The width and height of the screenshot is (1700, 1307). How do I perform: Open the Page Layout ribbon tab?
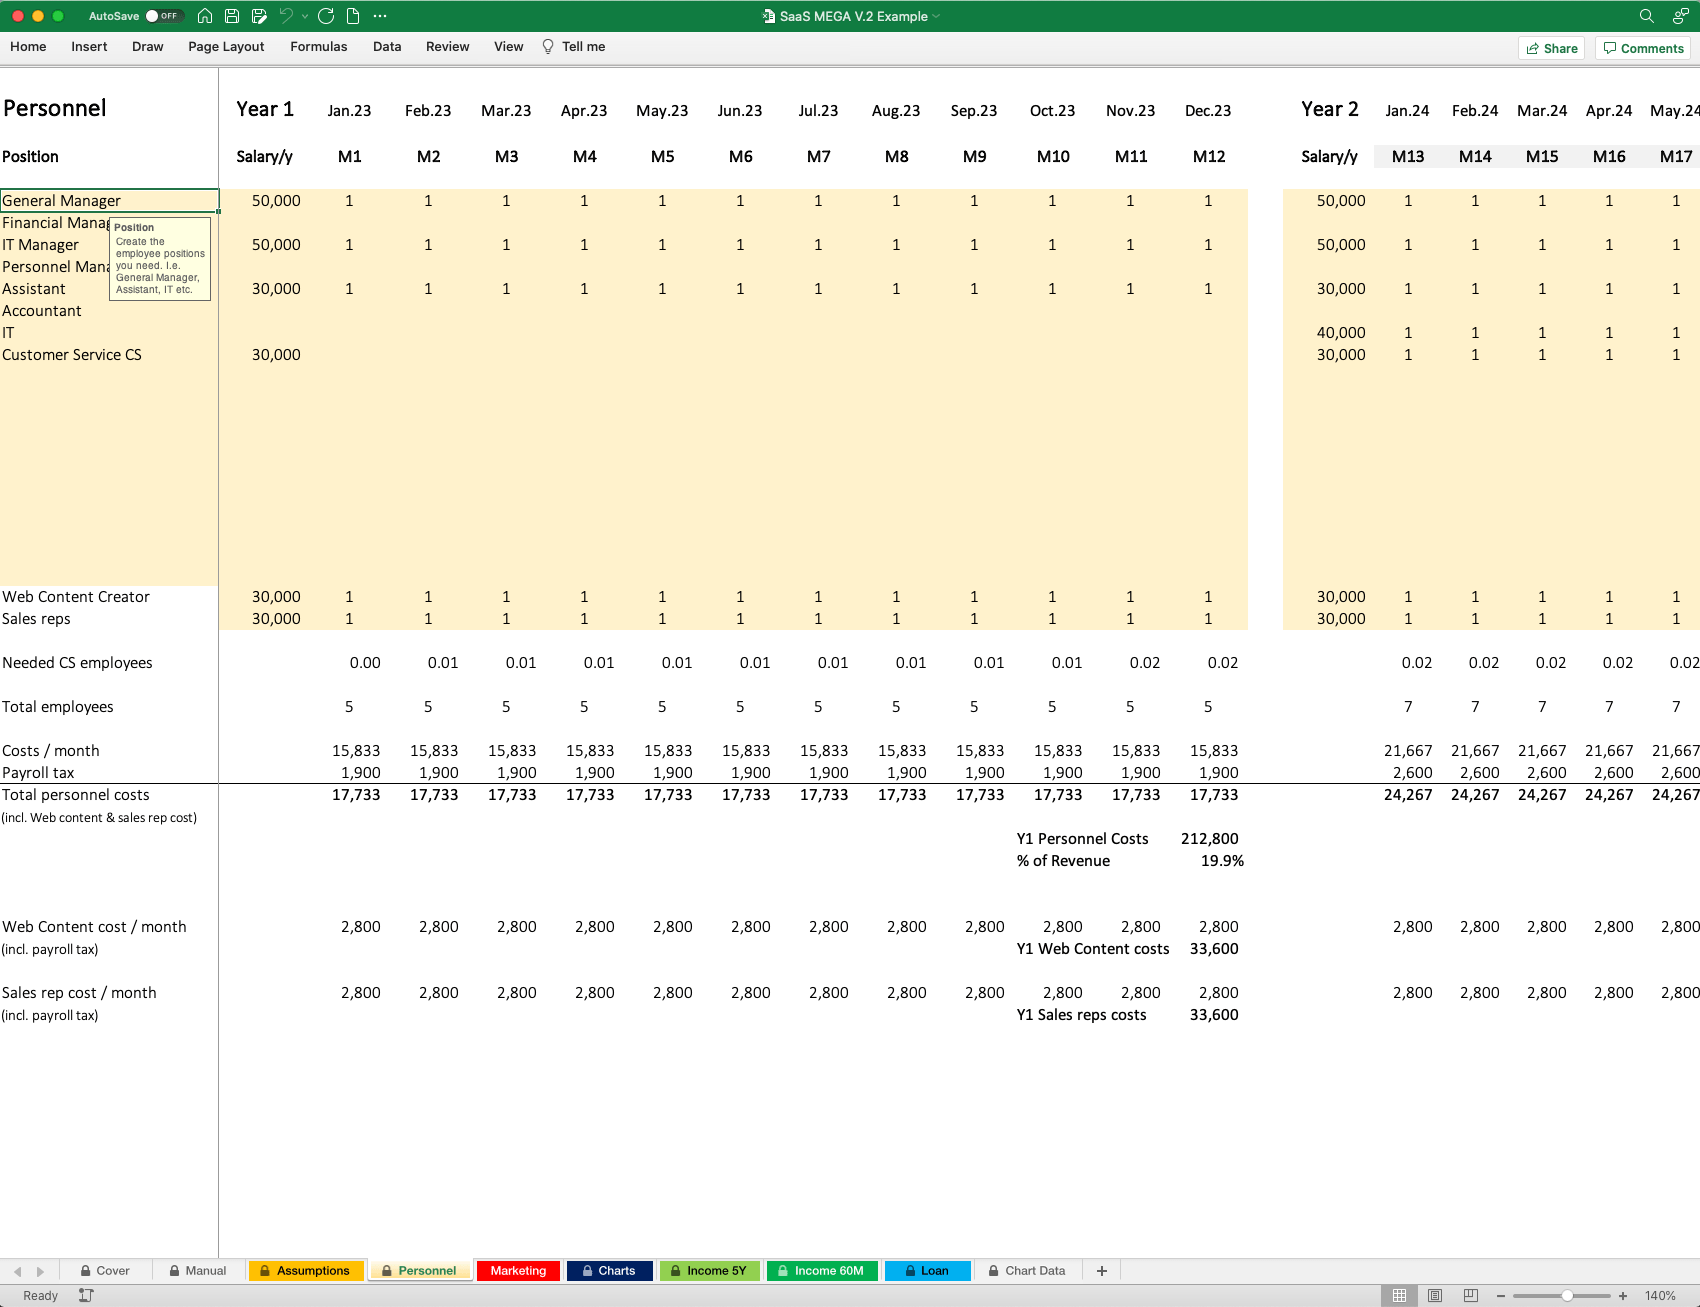pyautogui.click(x=226, y=47)
